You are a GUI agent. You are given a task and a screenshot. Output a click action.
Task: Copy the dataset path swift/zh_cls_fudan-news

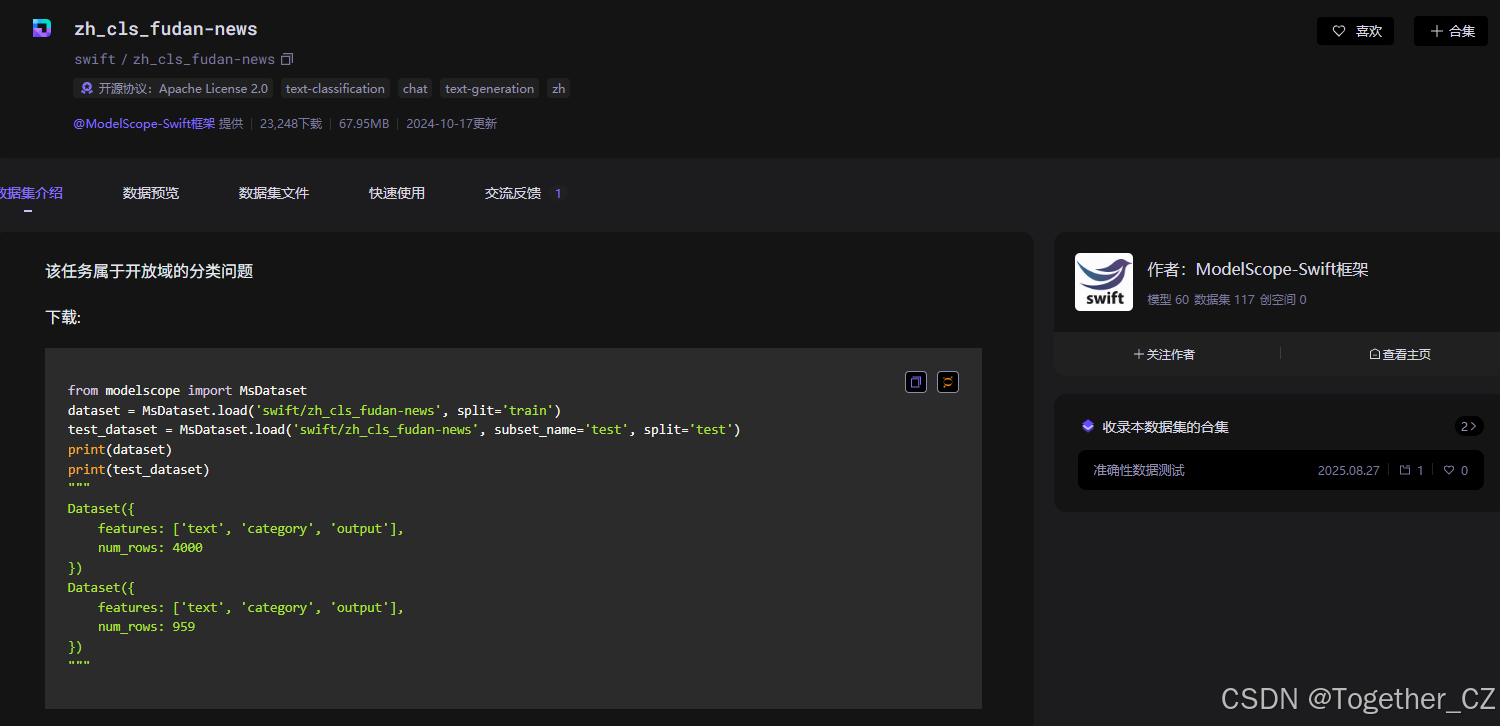[287, 59]
